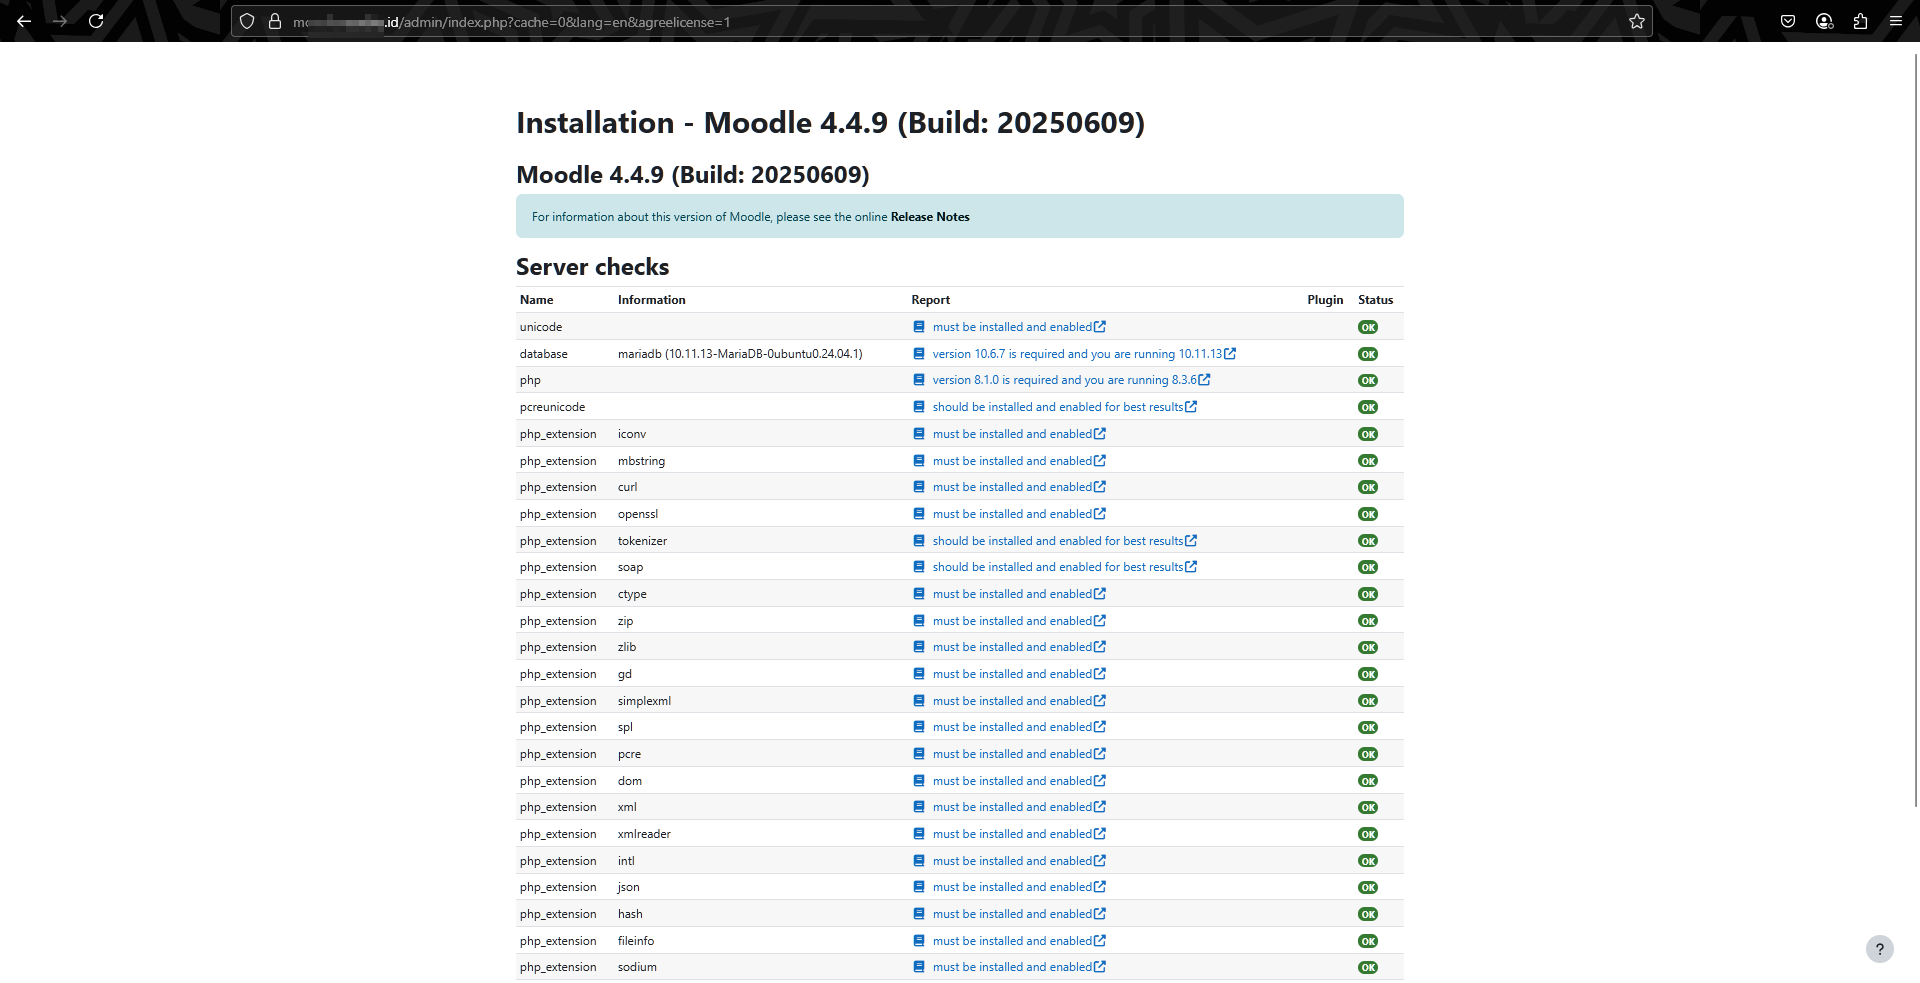Click the external-link icon after the PHP version report
The image size is (1920, 983).
(1203, 380)
